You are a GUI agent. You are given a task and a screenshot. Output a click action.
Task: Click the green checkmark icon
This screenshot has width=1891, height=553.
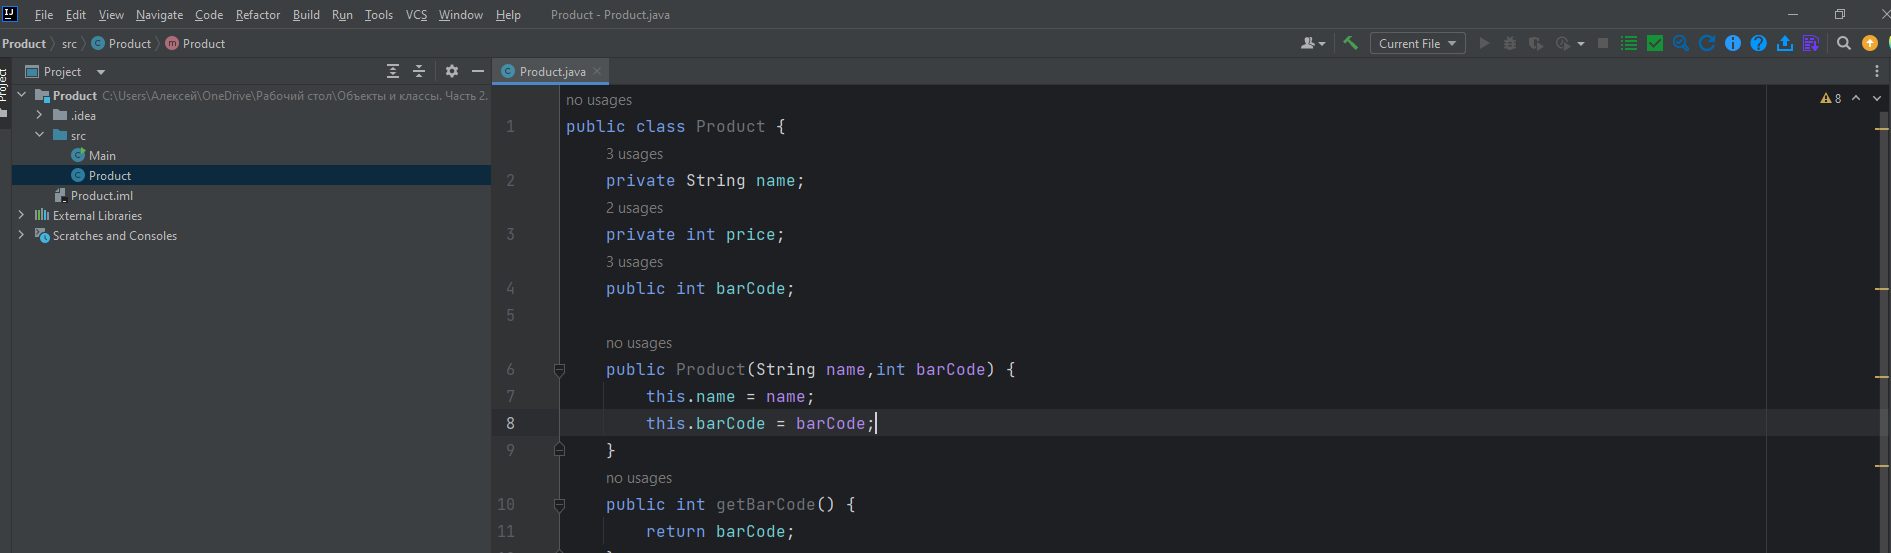click(1655, 43)
